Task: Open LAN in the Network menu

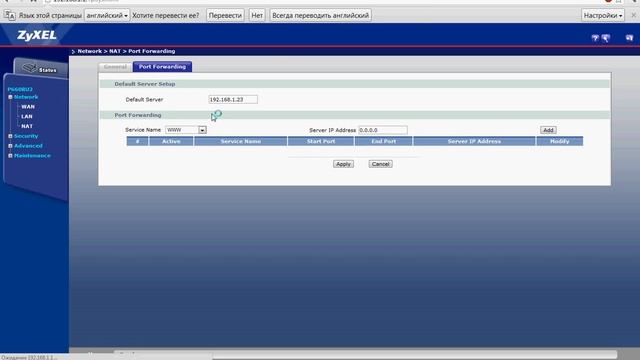Action: click(27, 116)
